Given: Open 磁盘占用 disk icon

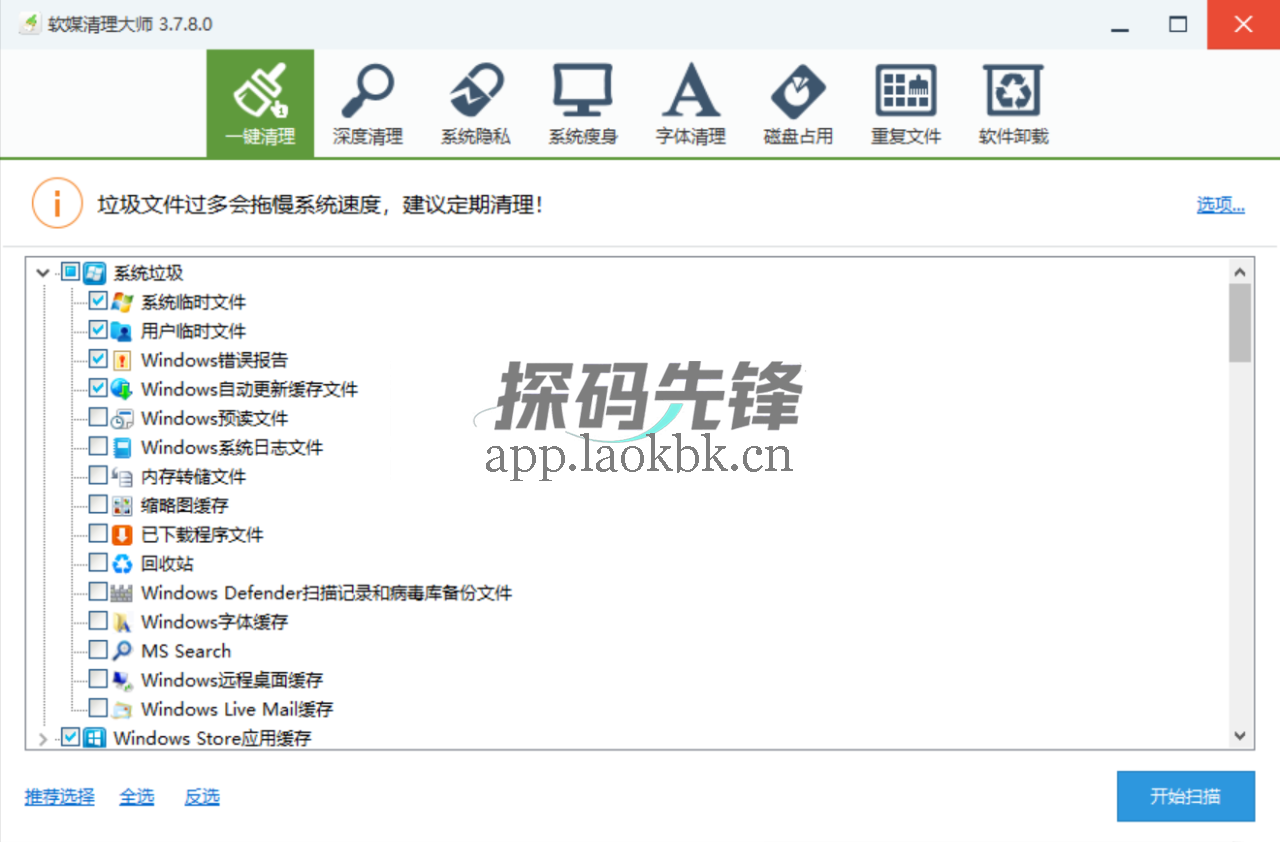Looking at the screenshot, I should (798, 91).
